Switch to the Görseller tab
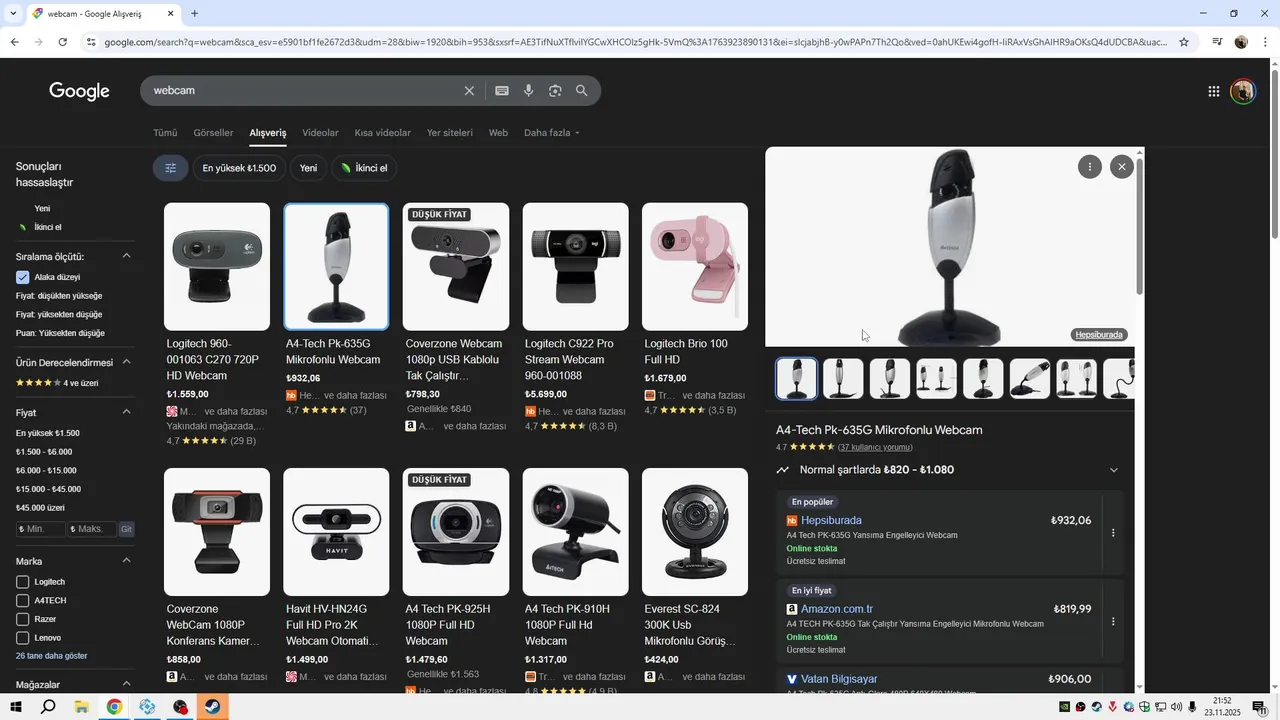This screenshot has height=720, width=1280. point(213,133)
